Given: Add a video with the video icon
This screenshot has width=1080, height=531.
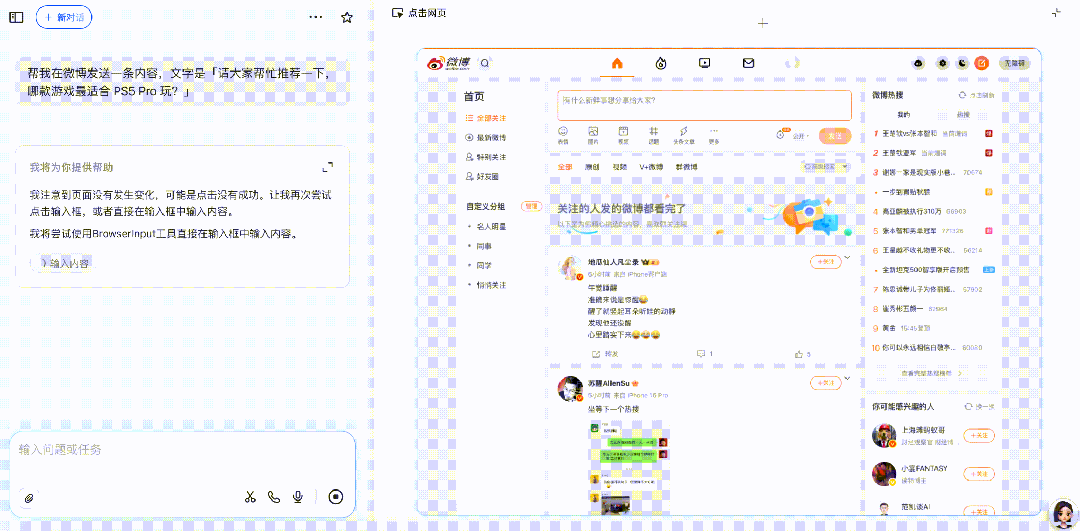Looking at the screenshot, I should click(x=623, y=135).
